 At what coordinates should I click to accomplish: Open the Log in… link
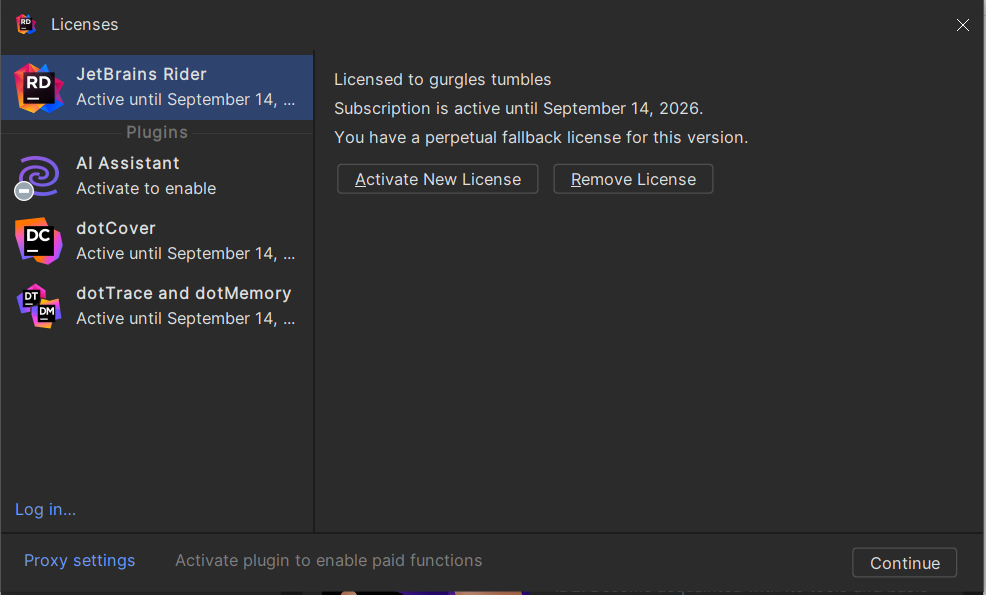click(x=45, y=509)
